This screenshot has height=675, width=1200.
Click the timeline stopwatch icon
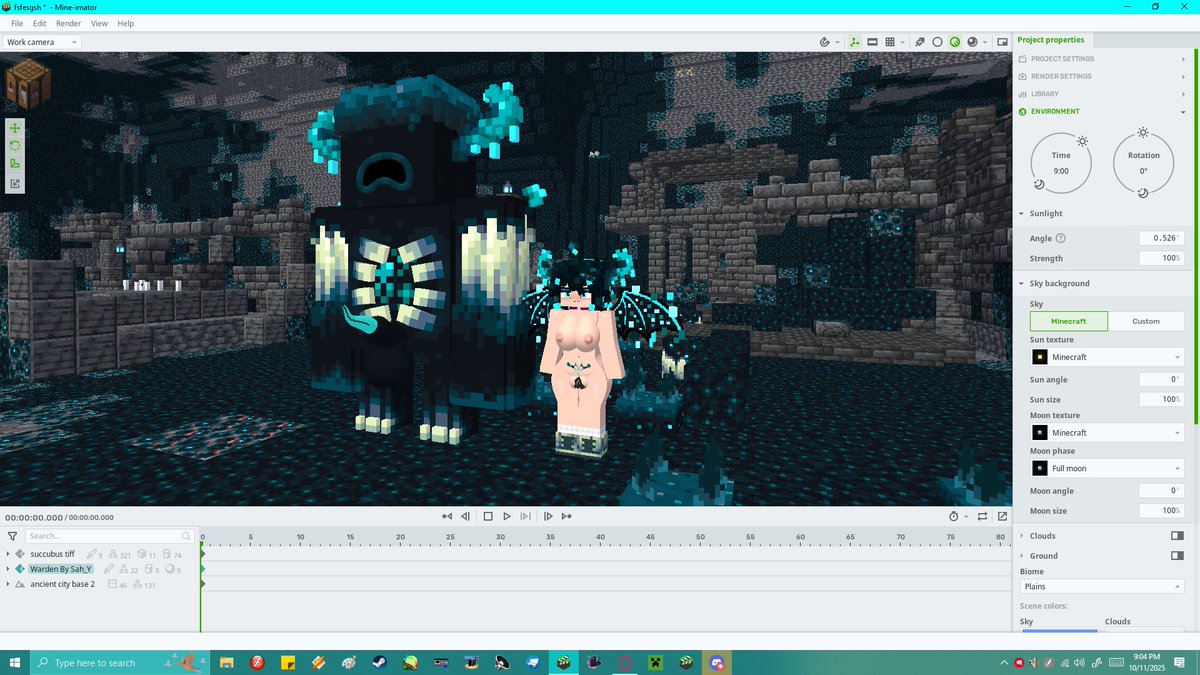(954, 516)
